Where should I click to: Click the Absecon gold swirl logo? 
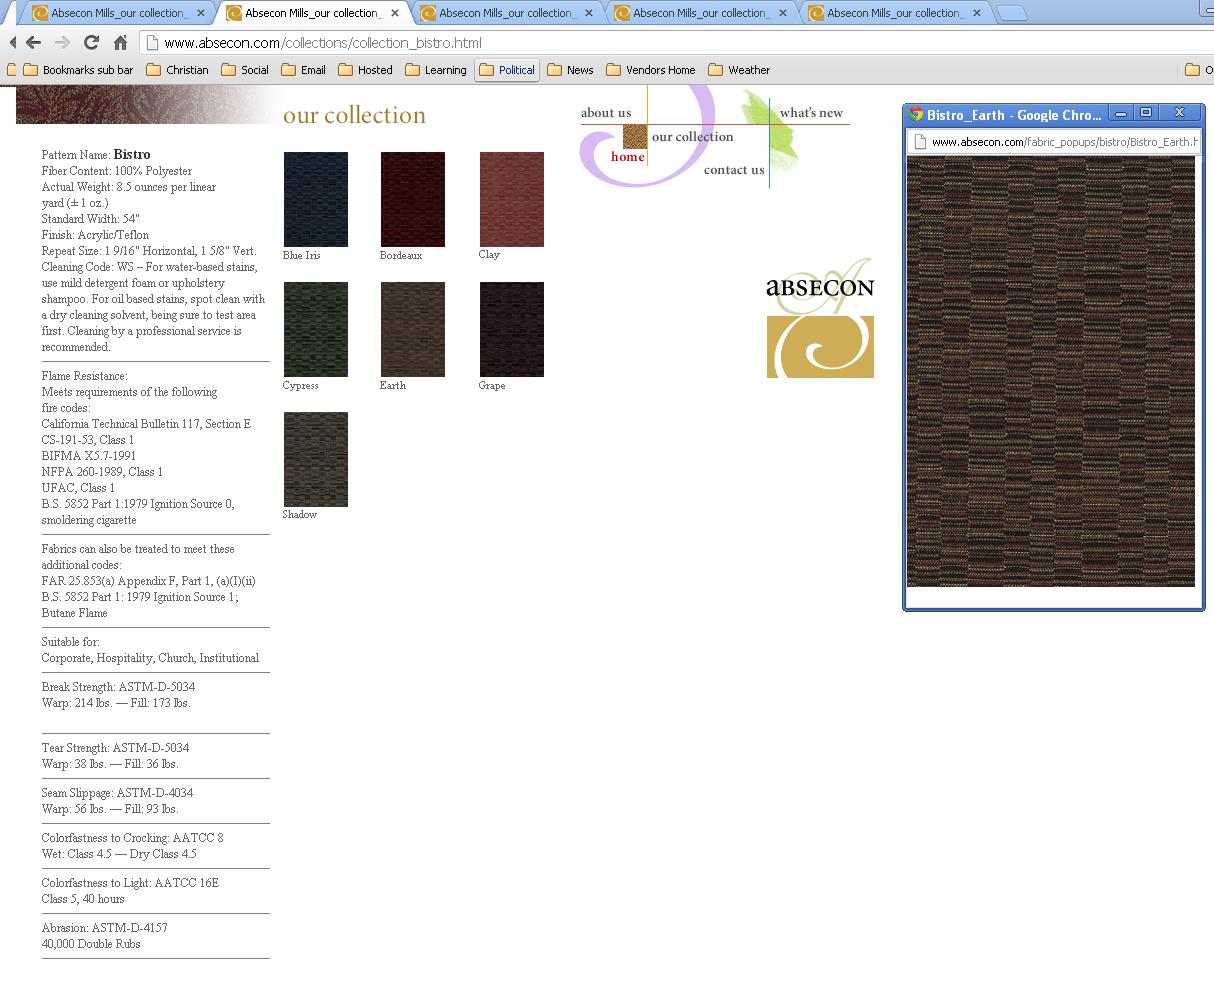pos(820,347)
